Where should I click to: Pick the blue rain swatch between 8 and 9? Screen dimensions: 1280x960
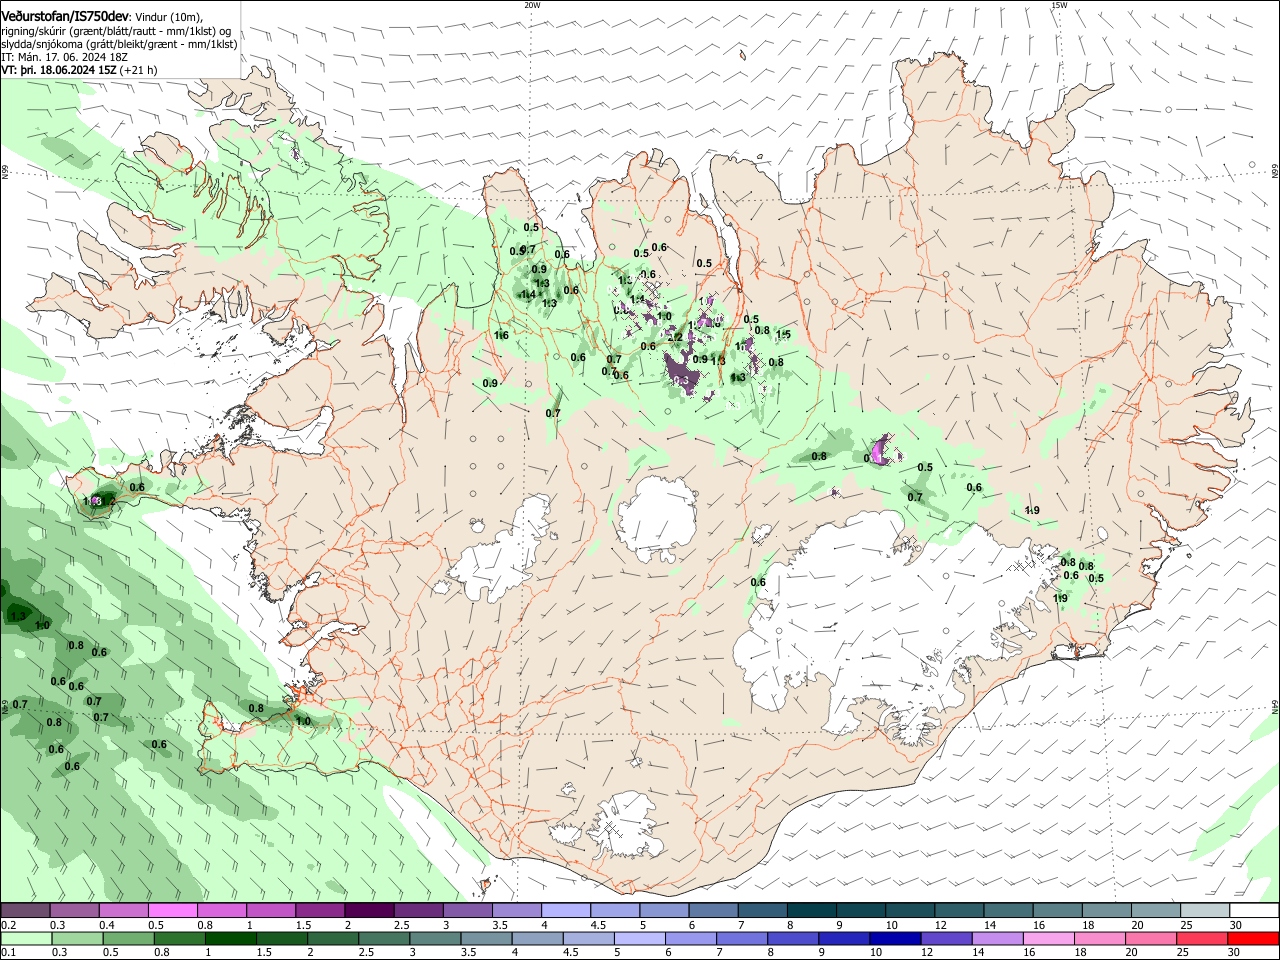[793, 939]
